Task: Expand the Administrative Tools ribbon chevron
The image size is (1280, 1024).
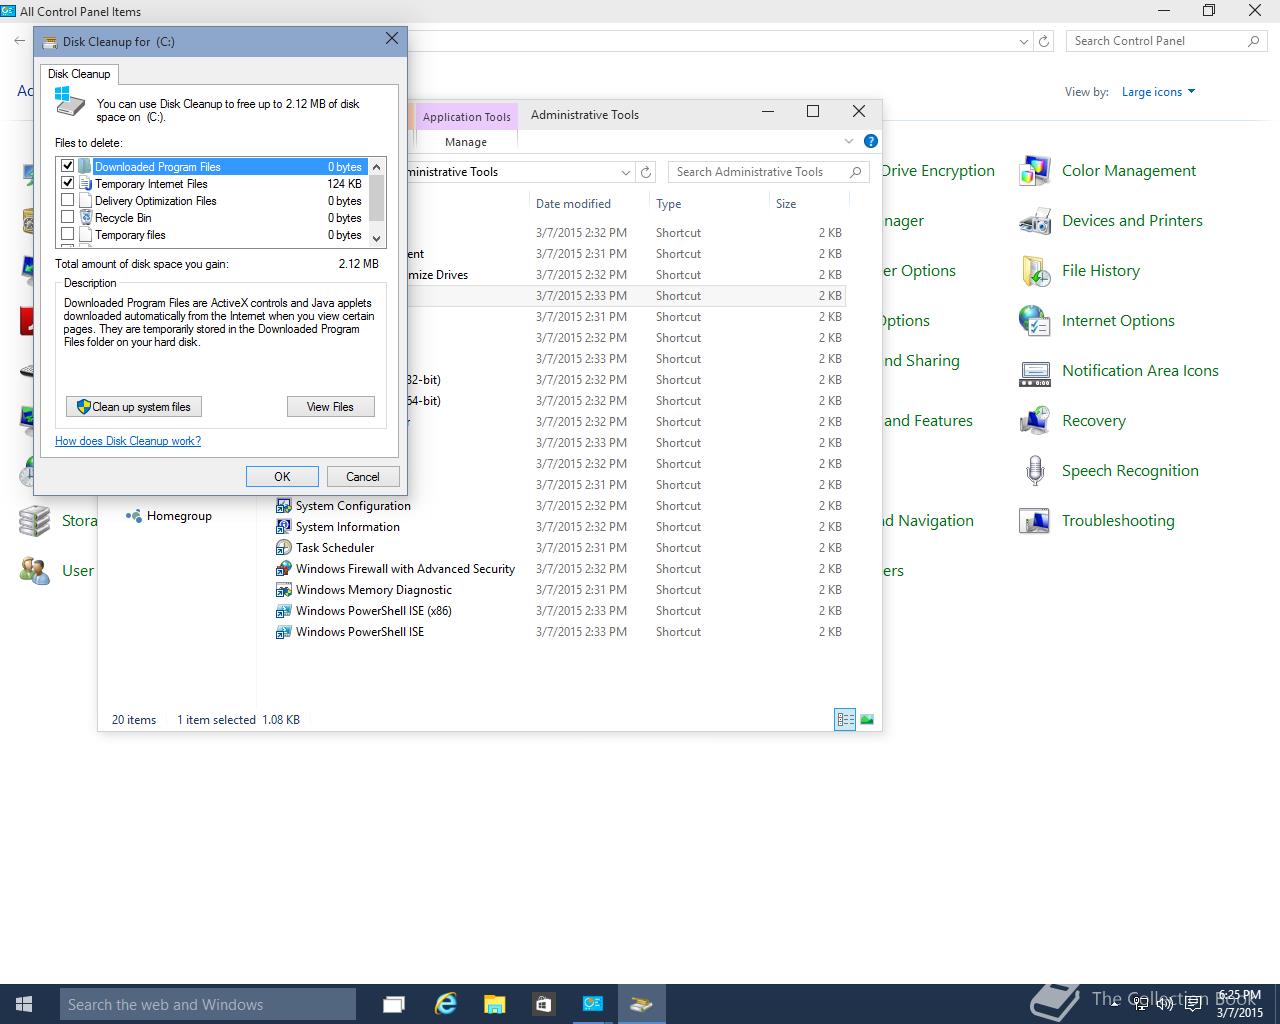Action: click(849, 141)
